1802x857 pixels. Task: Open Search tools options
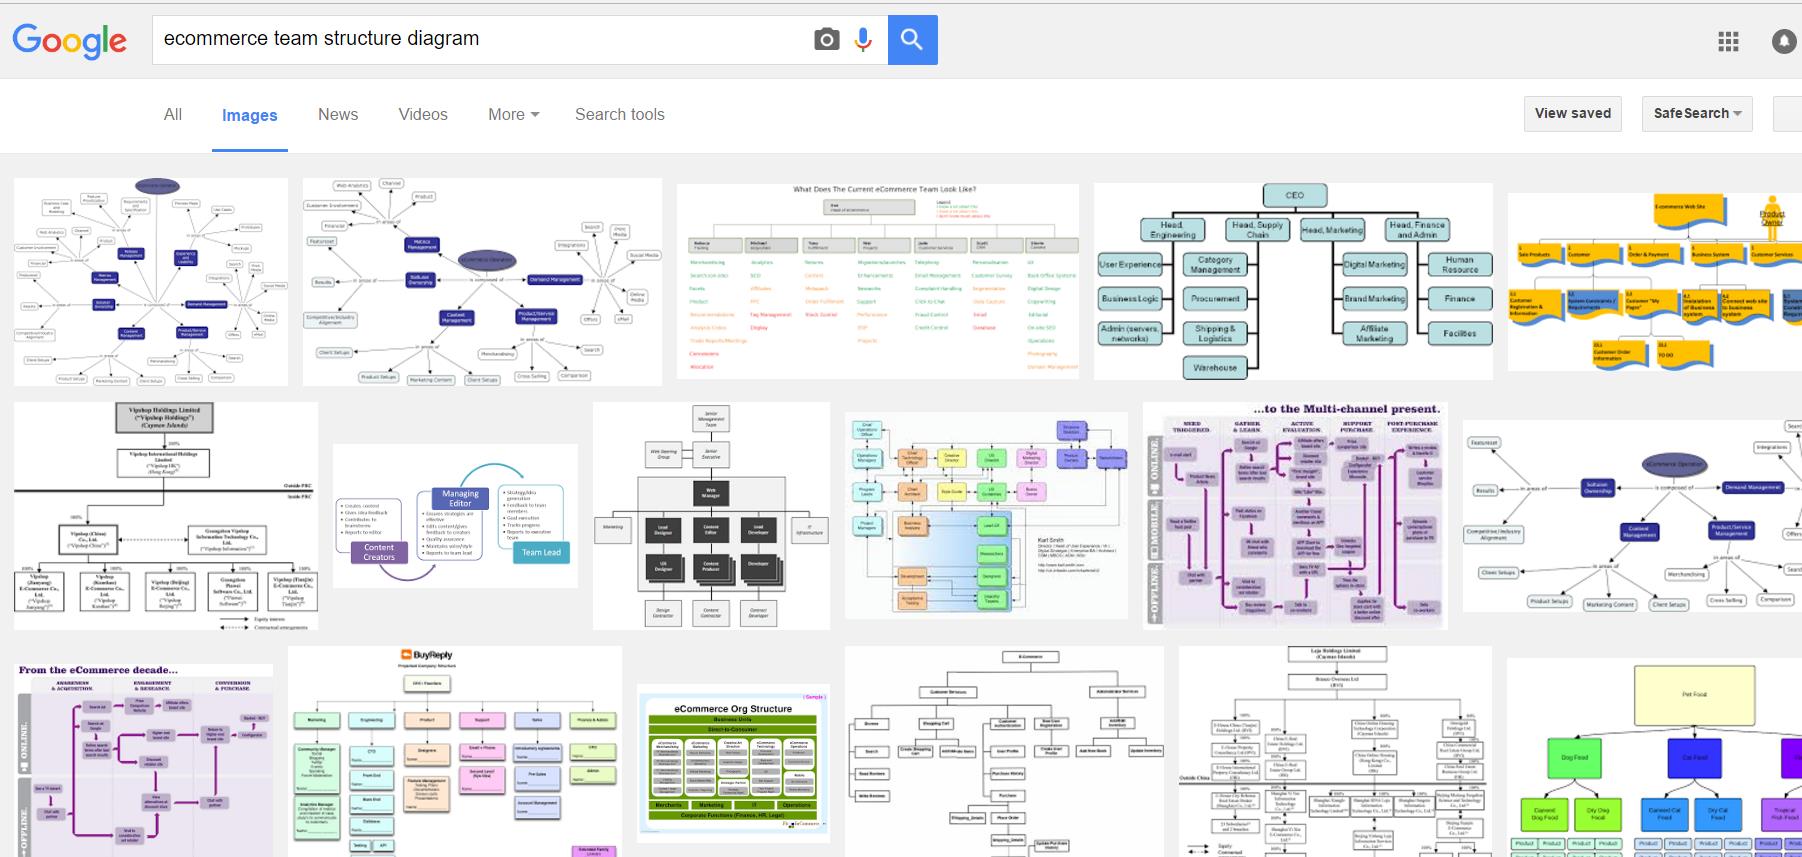(620, 114)
